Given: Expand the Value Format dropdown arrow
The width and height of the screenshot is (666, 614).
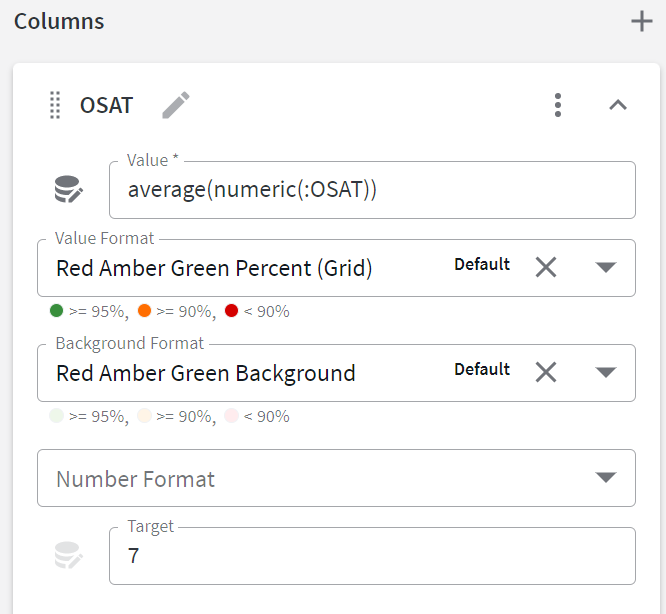Looking at the screenshot, I should pos(606,268).
